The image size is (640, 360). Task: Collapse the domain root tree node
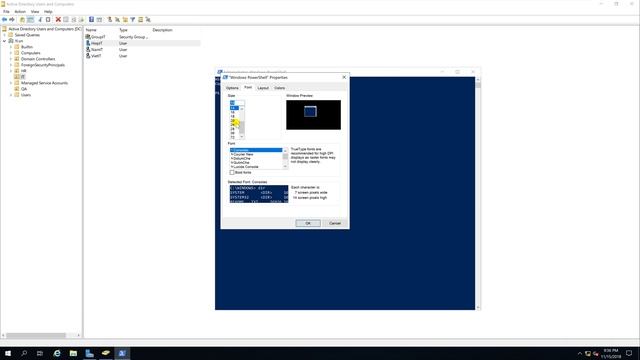5,41
